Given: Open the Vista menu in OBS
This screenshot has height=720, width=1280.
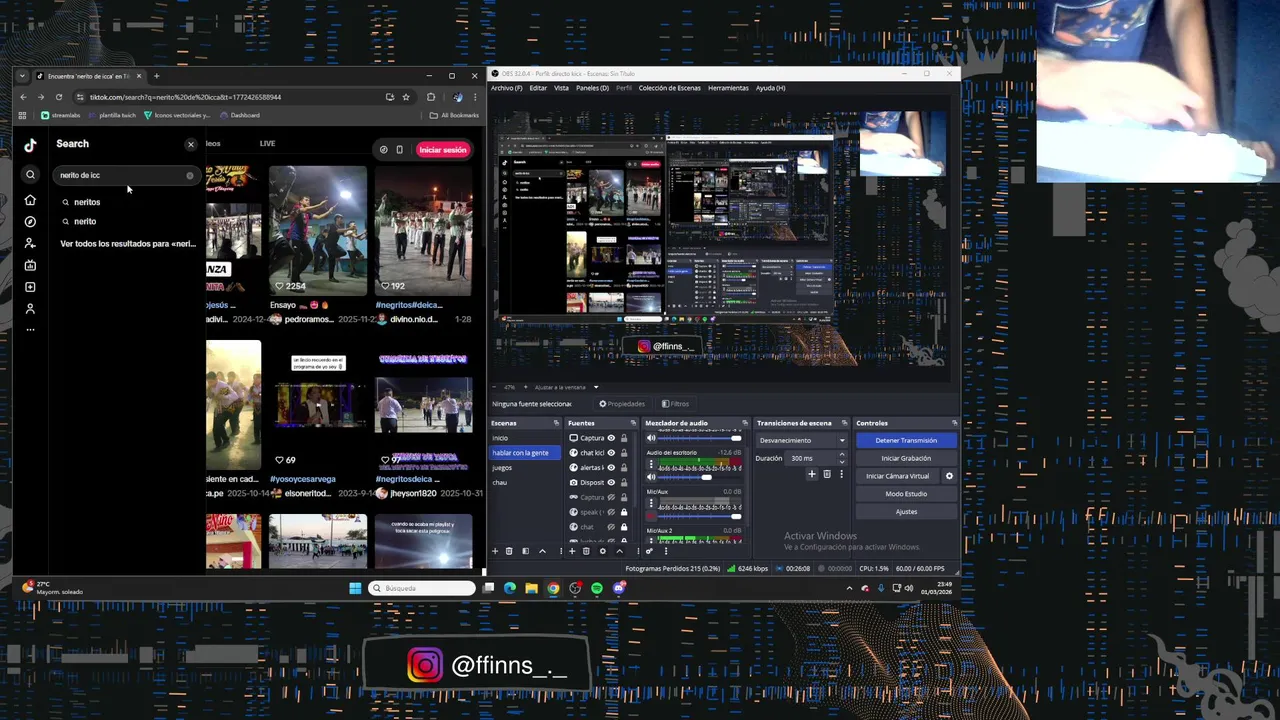Looking at the screenshot, I should (x=561, y=88).
